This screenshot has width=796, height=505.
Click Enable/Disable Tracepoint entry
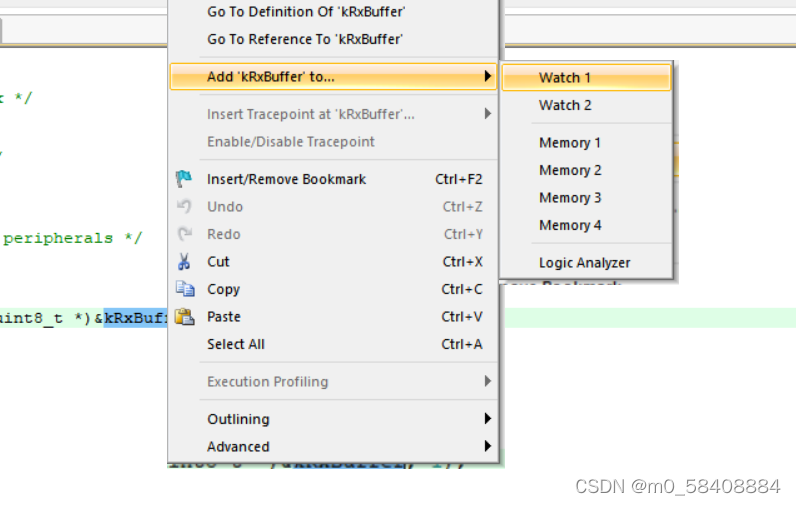pos(333,142)
